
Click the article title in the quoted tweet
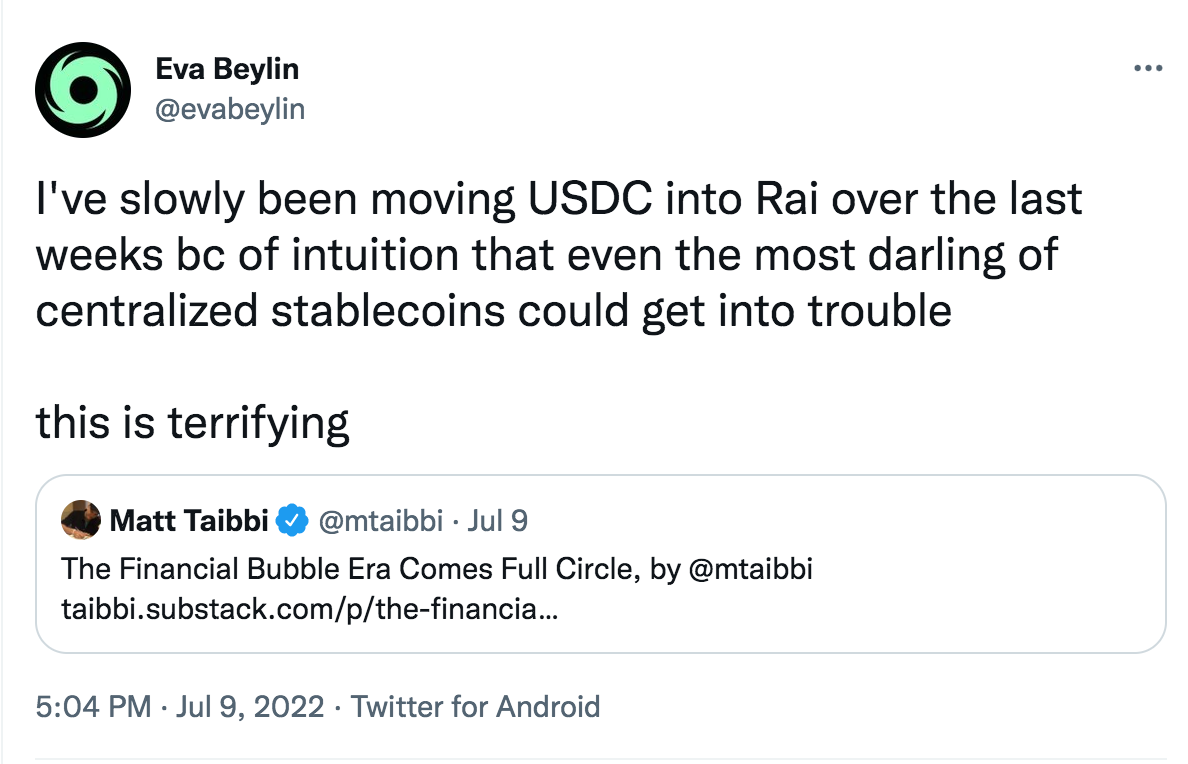pyautogui.click(x=437, y=568)
